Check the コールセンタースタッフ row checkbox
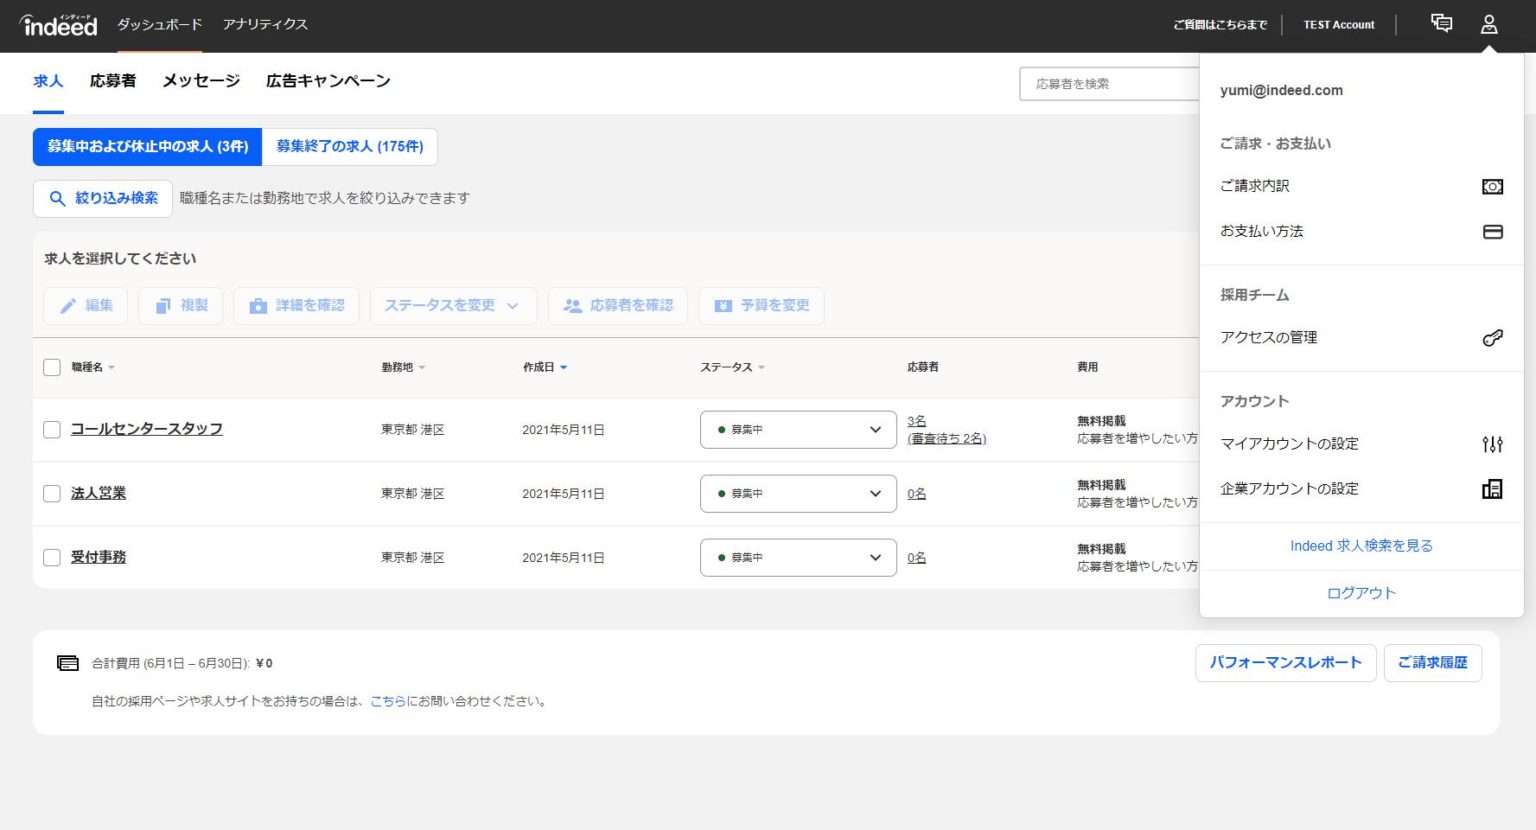 (52, 429)
